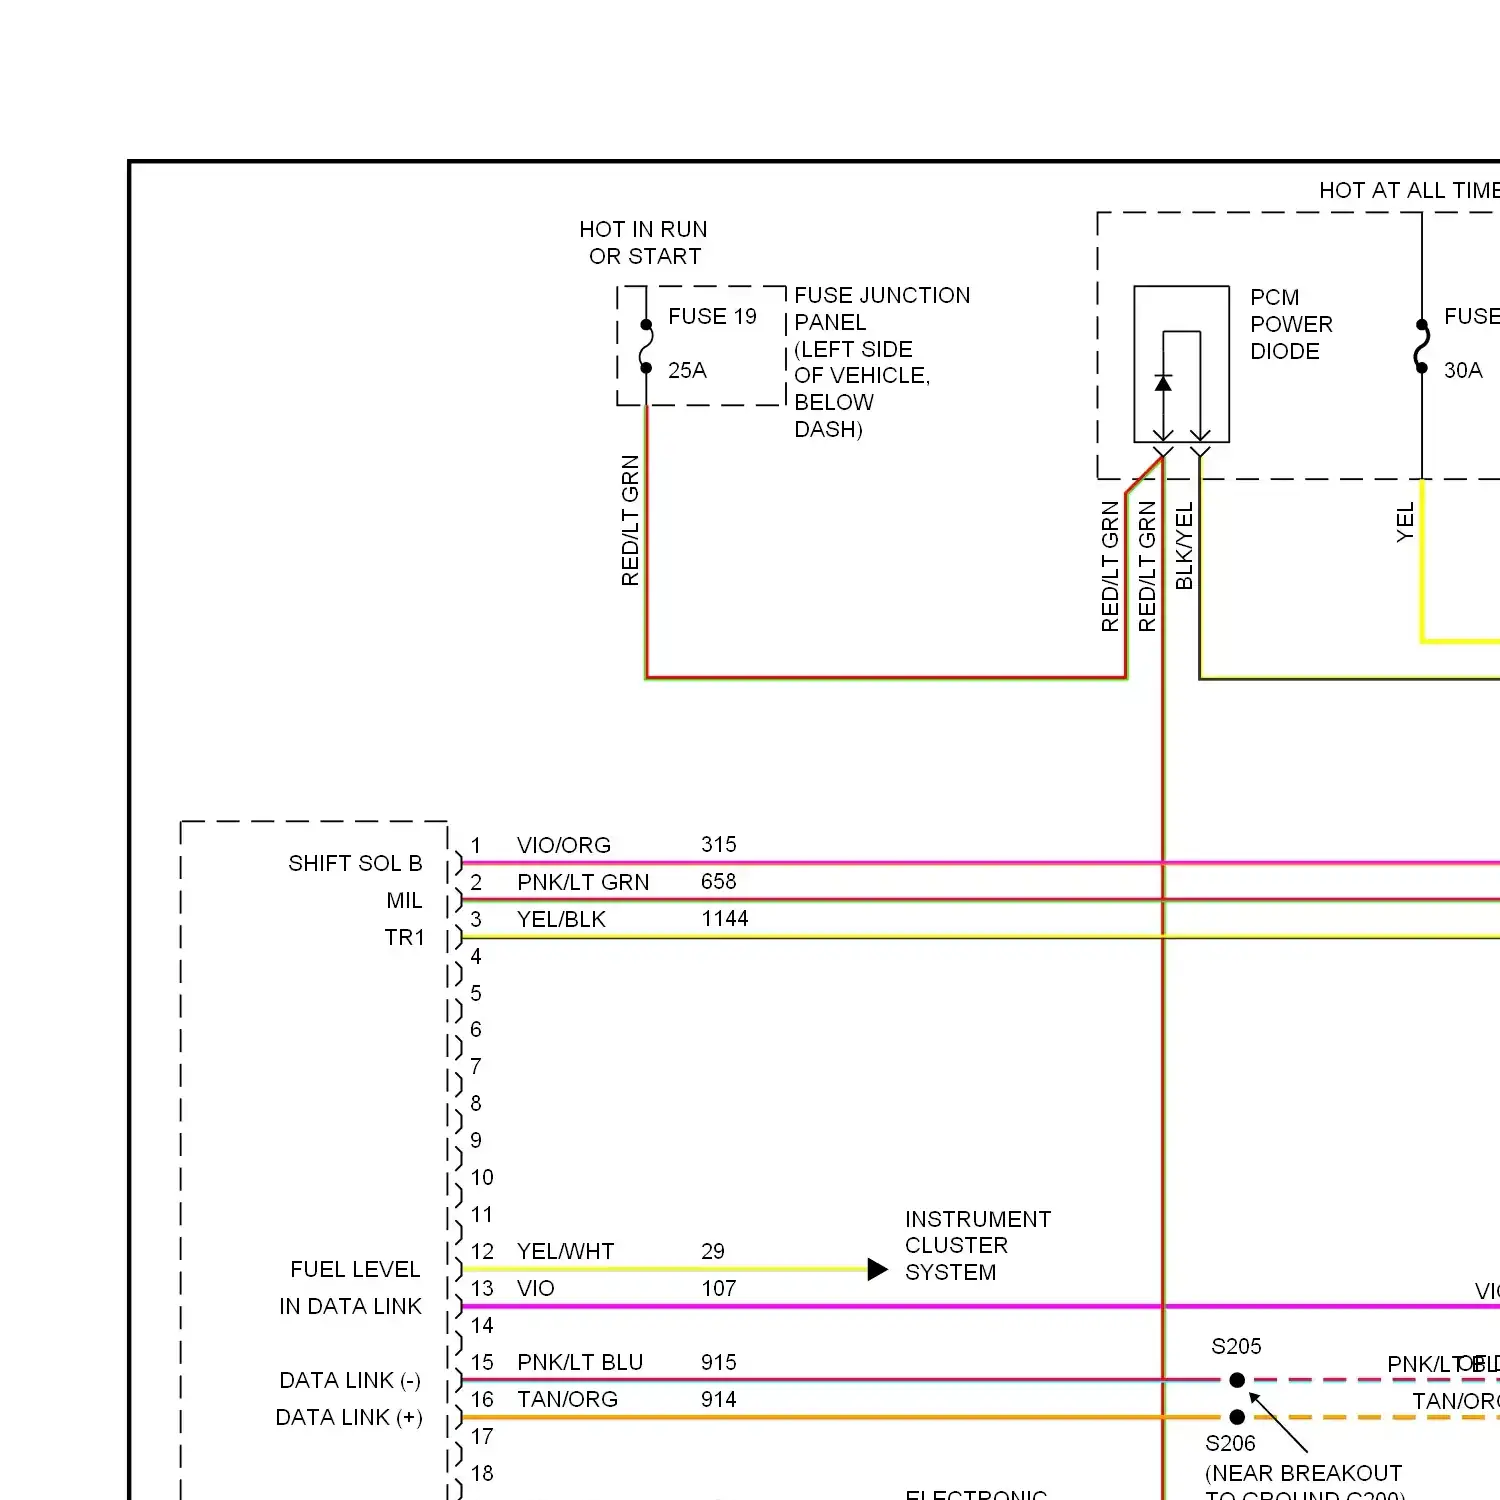Click the 'RED/LT GRN' label below Fuse 19

(630, 520)
